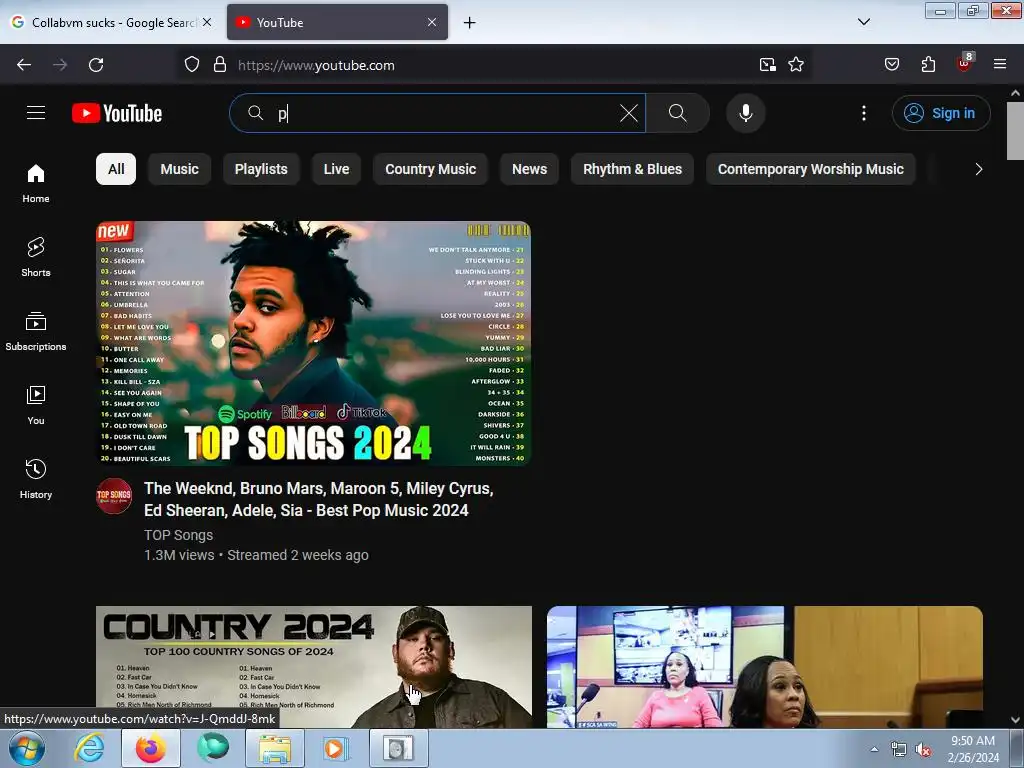
Task: Click the browser forward arrow
Action: (x=60, y=65)
